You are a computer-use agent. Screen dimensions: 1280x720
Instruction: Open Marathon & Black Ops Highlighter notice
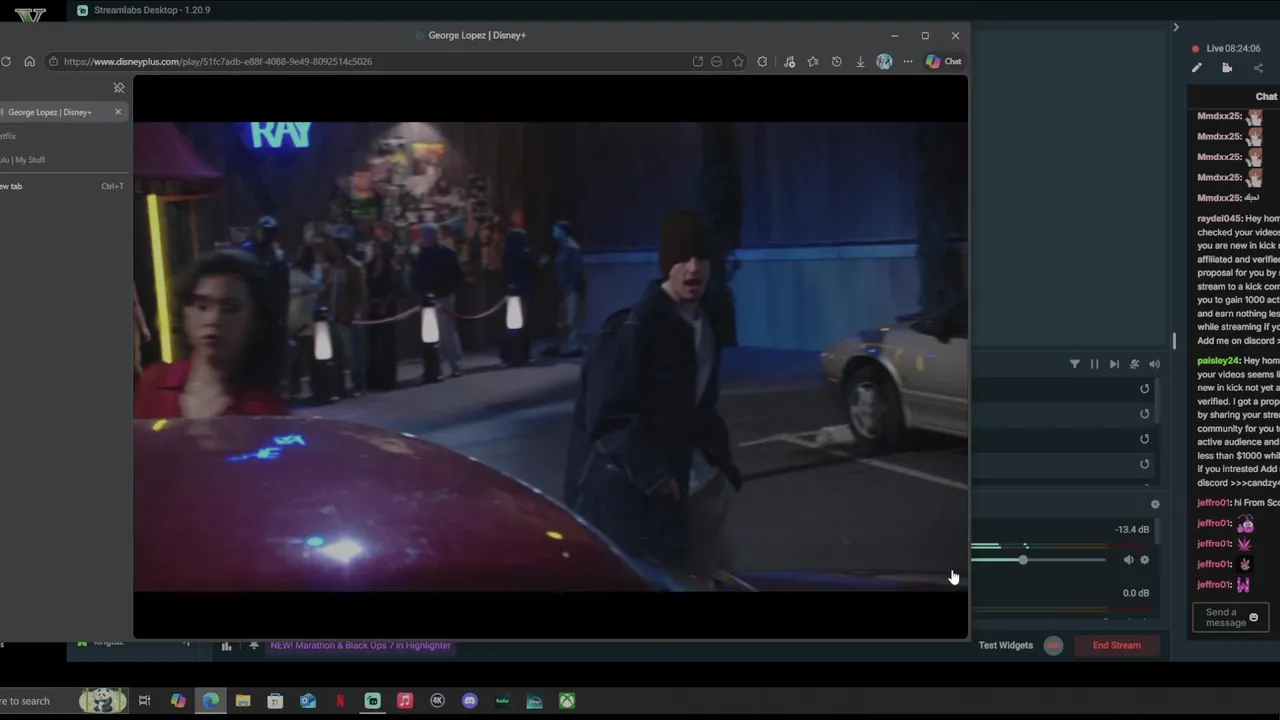click(x=360, y=646)
